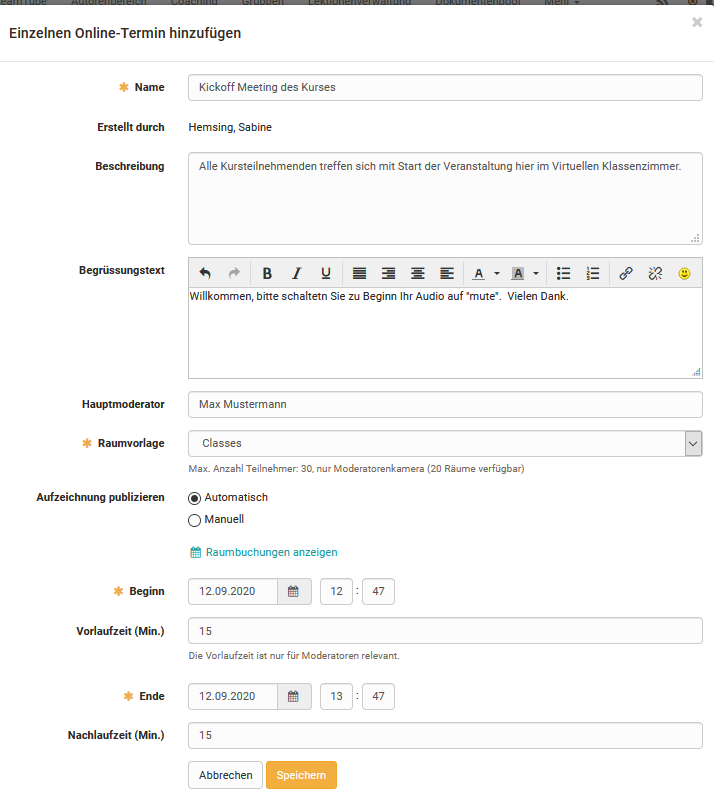714x809 pixels.
Task: Insert a bulleted list in the greeting text
Action: tap(564, 273)
